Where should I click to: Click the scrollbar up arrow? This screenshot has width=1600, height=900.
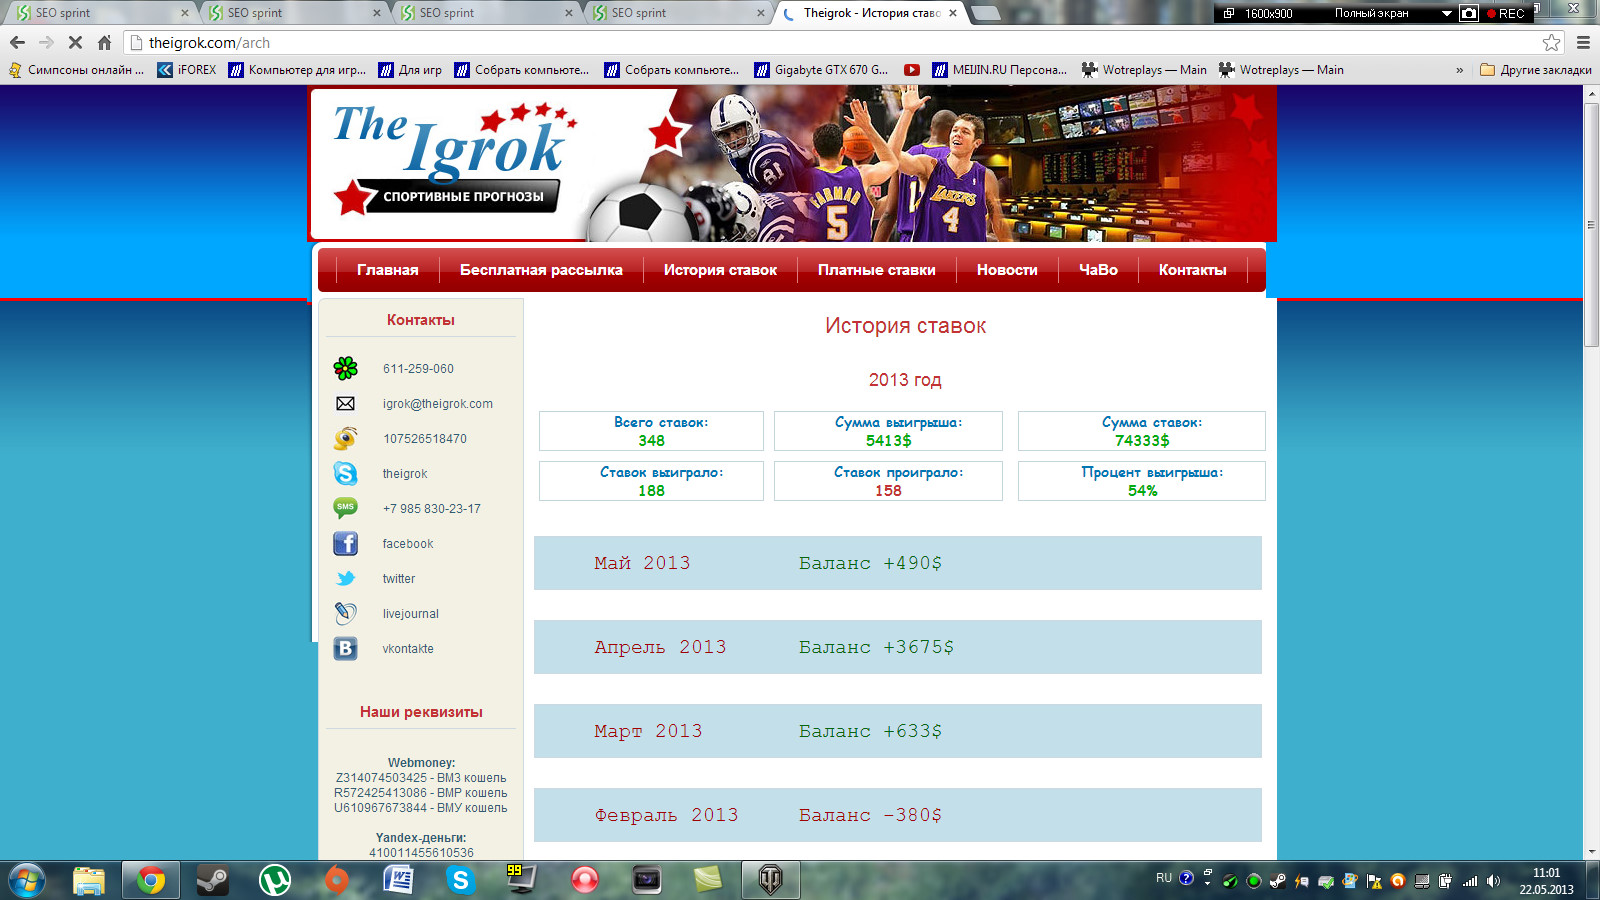pos(1592,93)
